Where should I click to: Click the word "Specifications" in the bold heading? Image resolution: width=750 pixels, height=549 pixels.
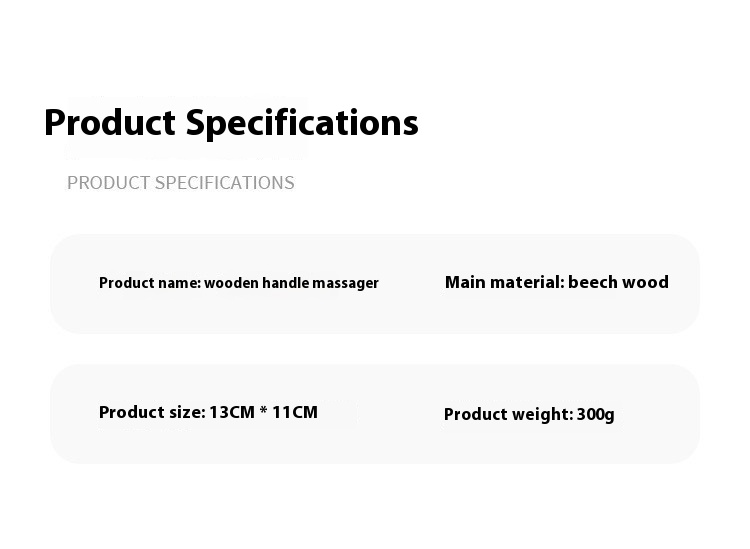pyautogui.click(x=302, y=123)
